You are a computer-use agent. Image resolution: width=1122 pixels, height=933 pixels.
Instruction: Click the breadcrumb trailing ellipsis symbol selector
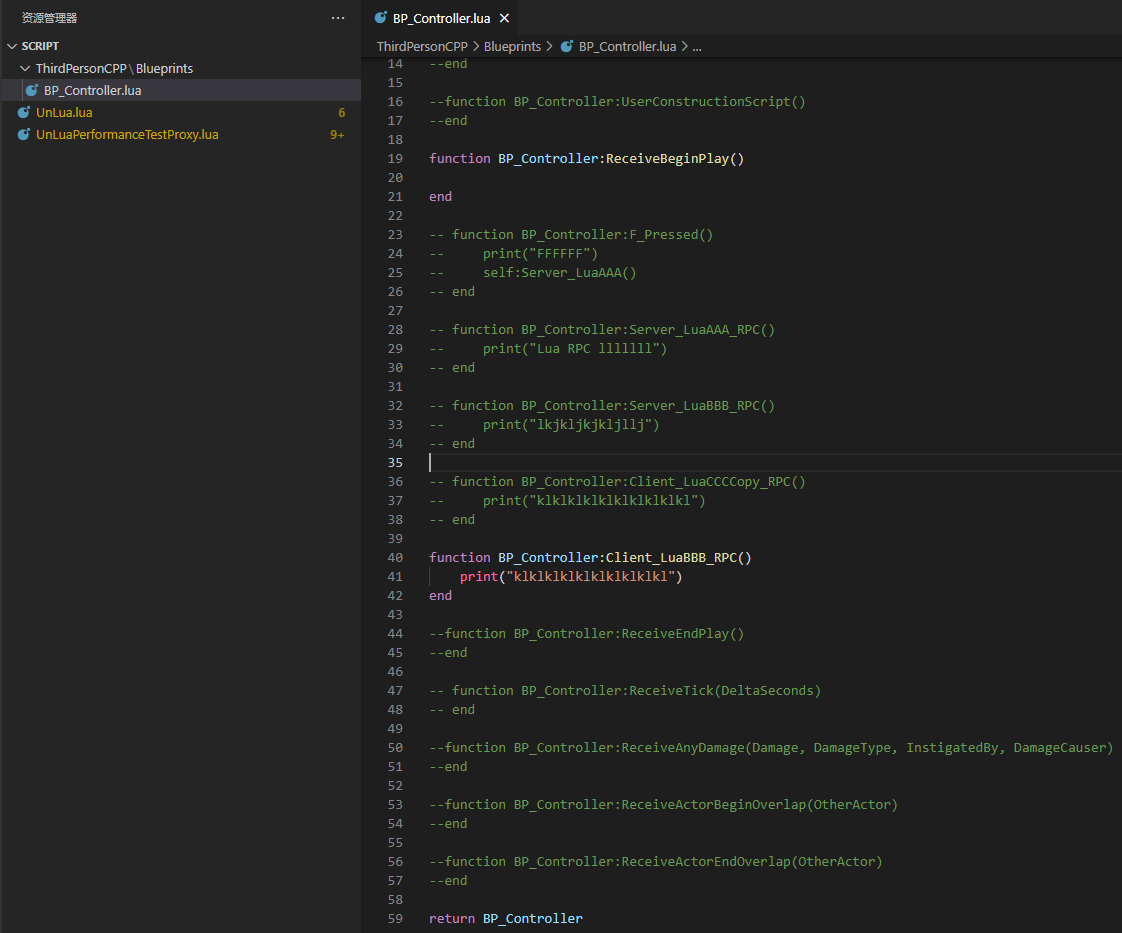[x=697, y=46]
